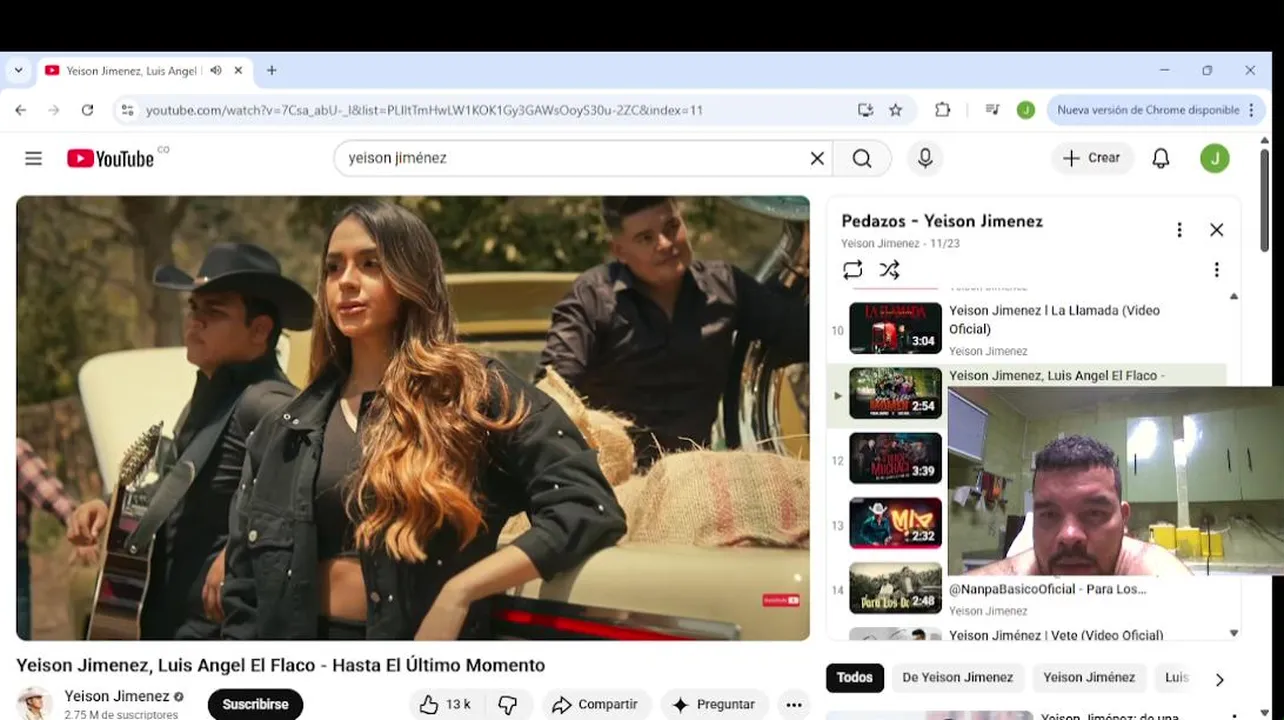Open Yeison Jimenez channel avatar

coord(35,704)
